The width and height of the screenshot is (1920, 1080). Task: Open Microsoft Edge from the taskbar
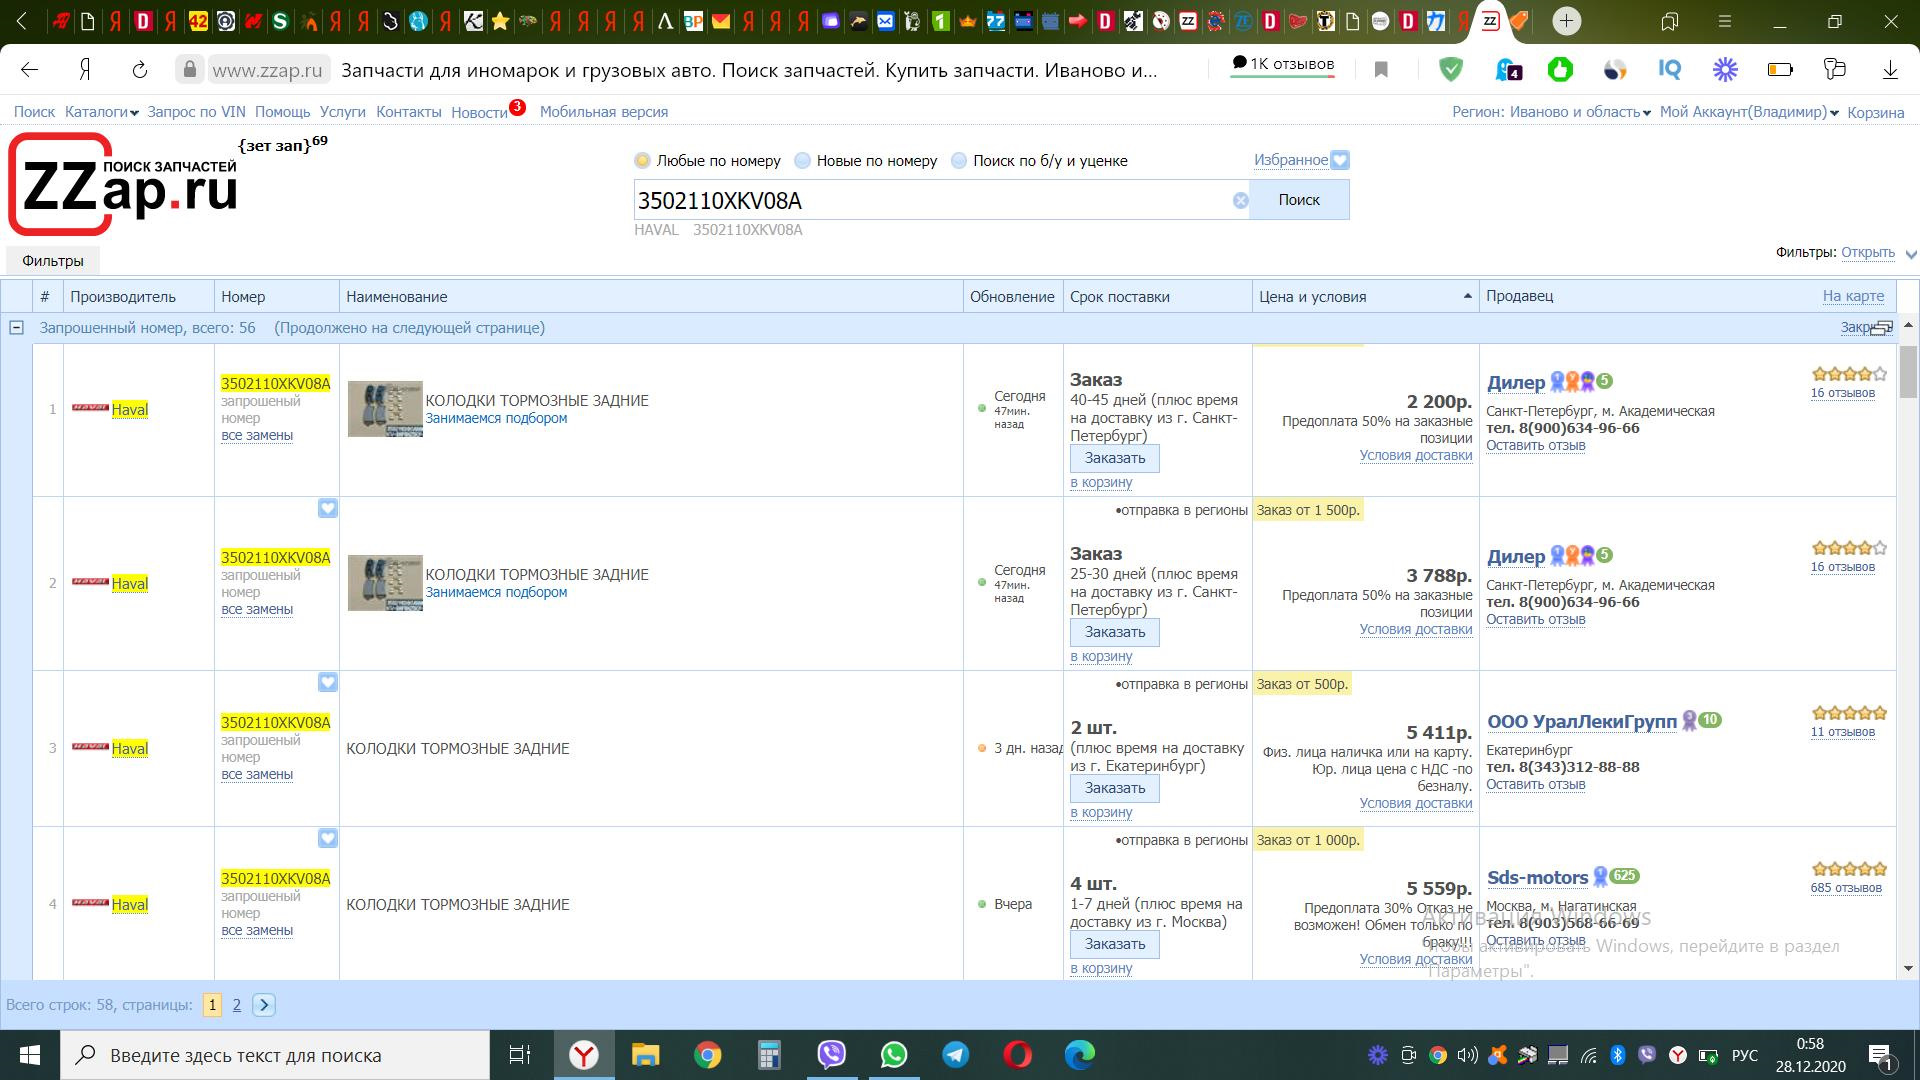tap(1079, 1055)
